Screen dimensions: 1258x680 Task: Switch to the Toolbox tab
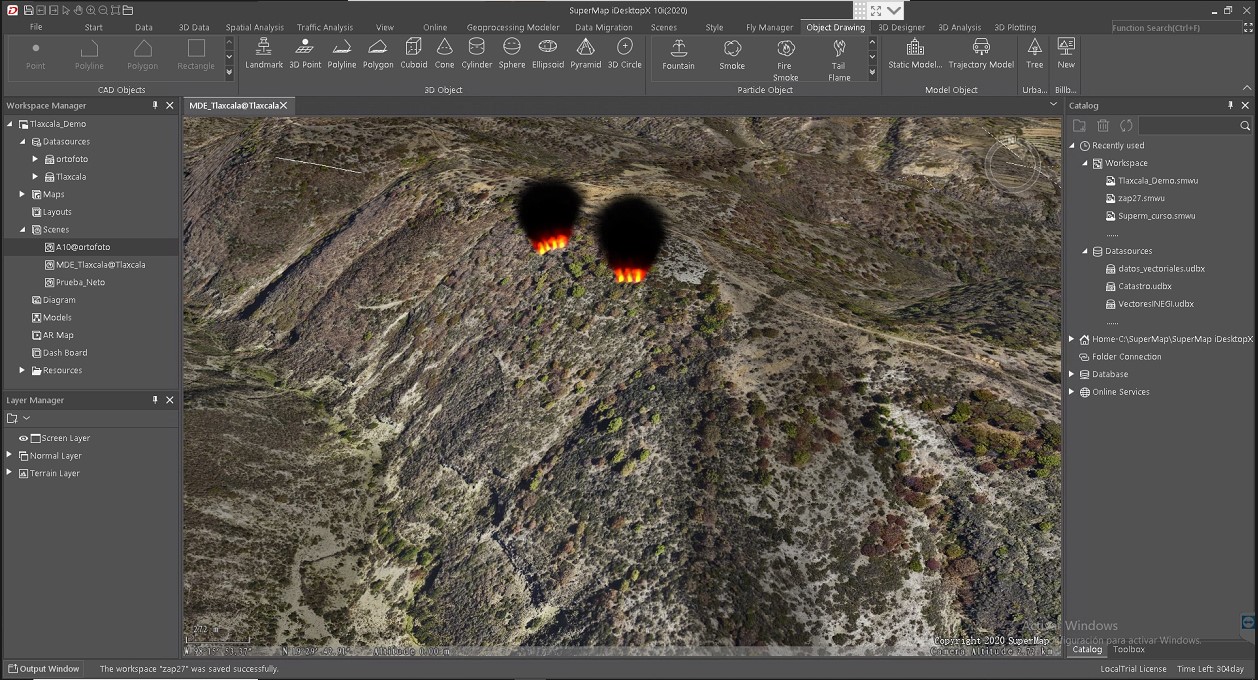[1129, 649]
